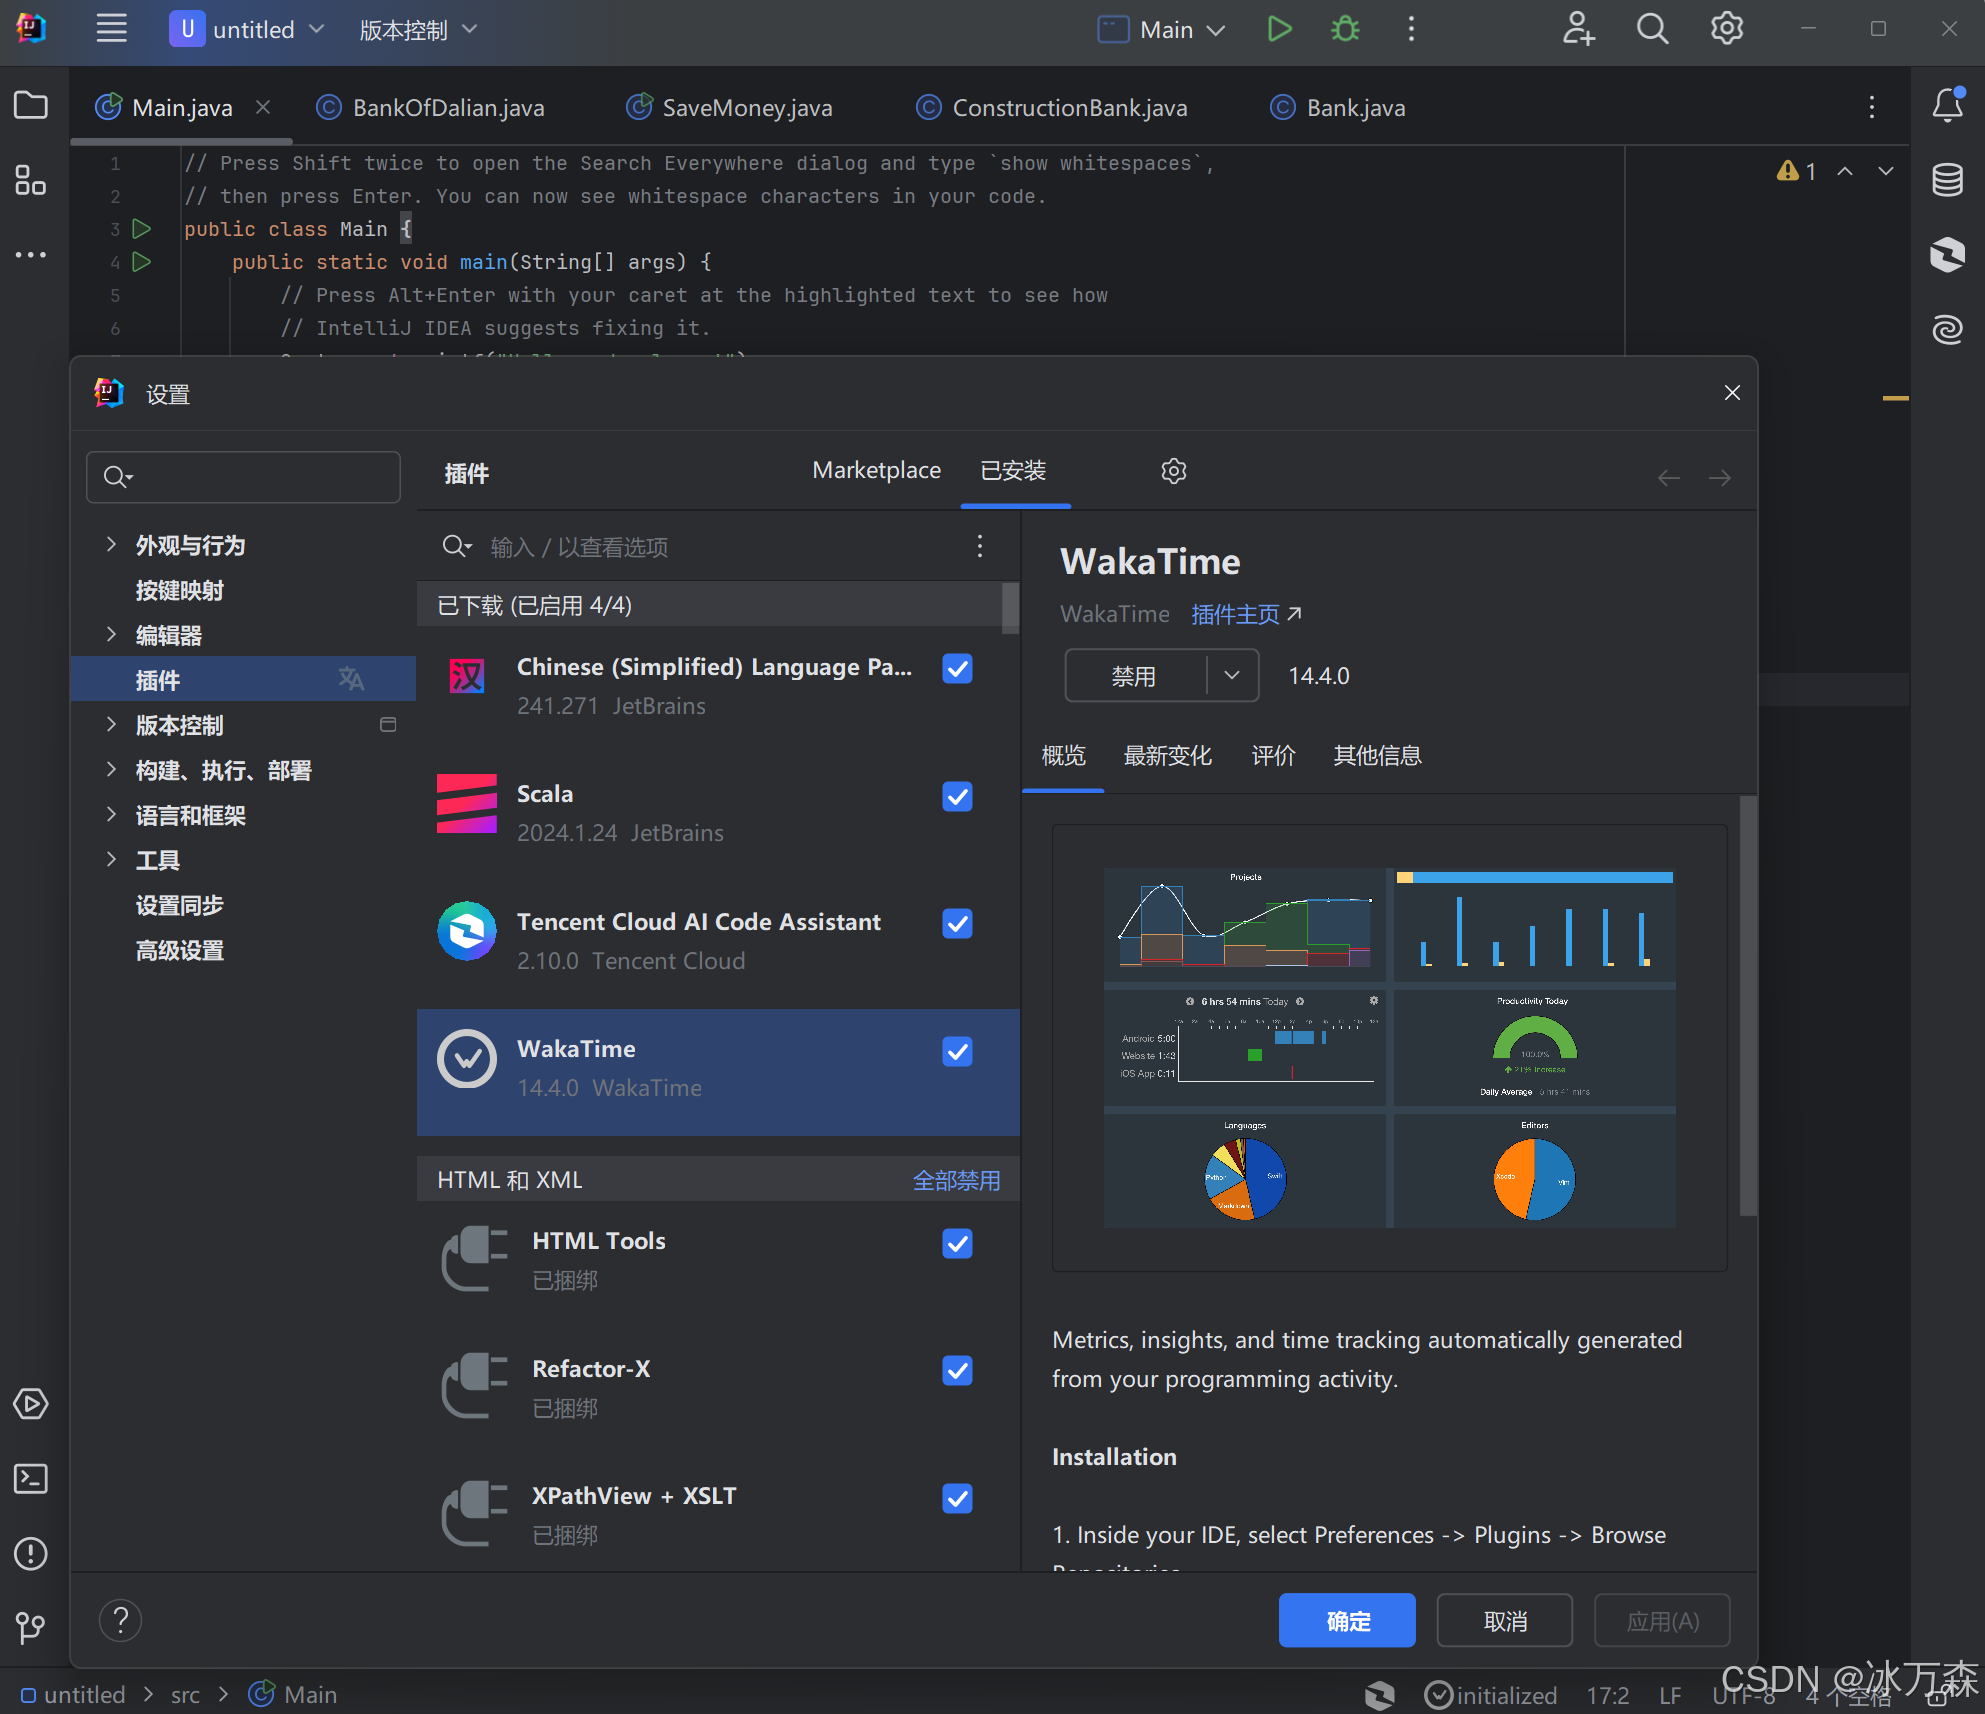
Task: Open the Database tool window icon
Action: click(1947, 180)
